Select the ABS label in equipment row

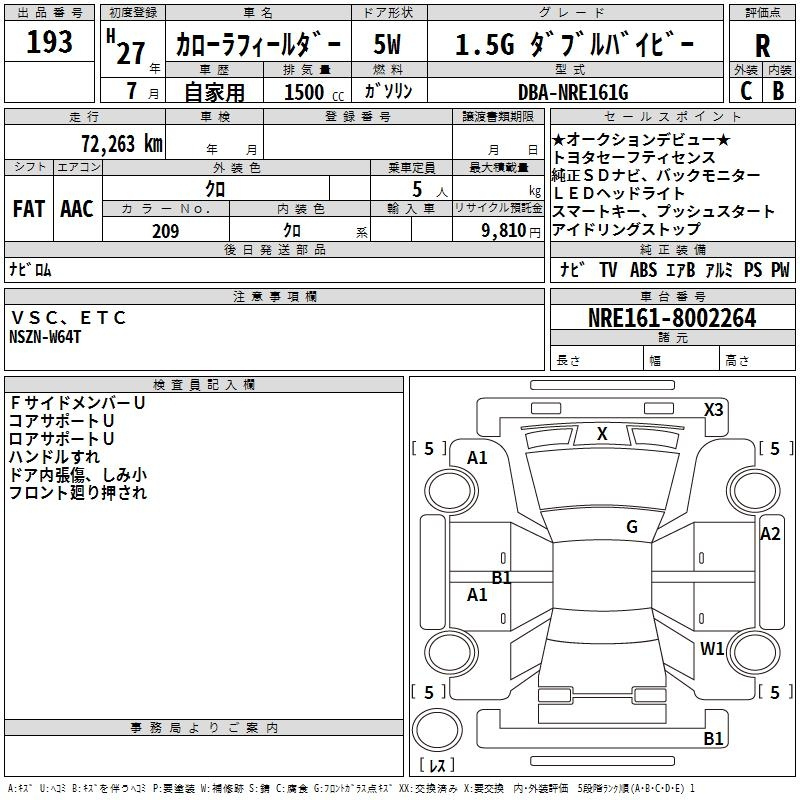click(x=645, y=270)
